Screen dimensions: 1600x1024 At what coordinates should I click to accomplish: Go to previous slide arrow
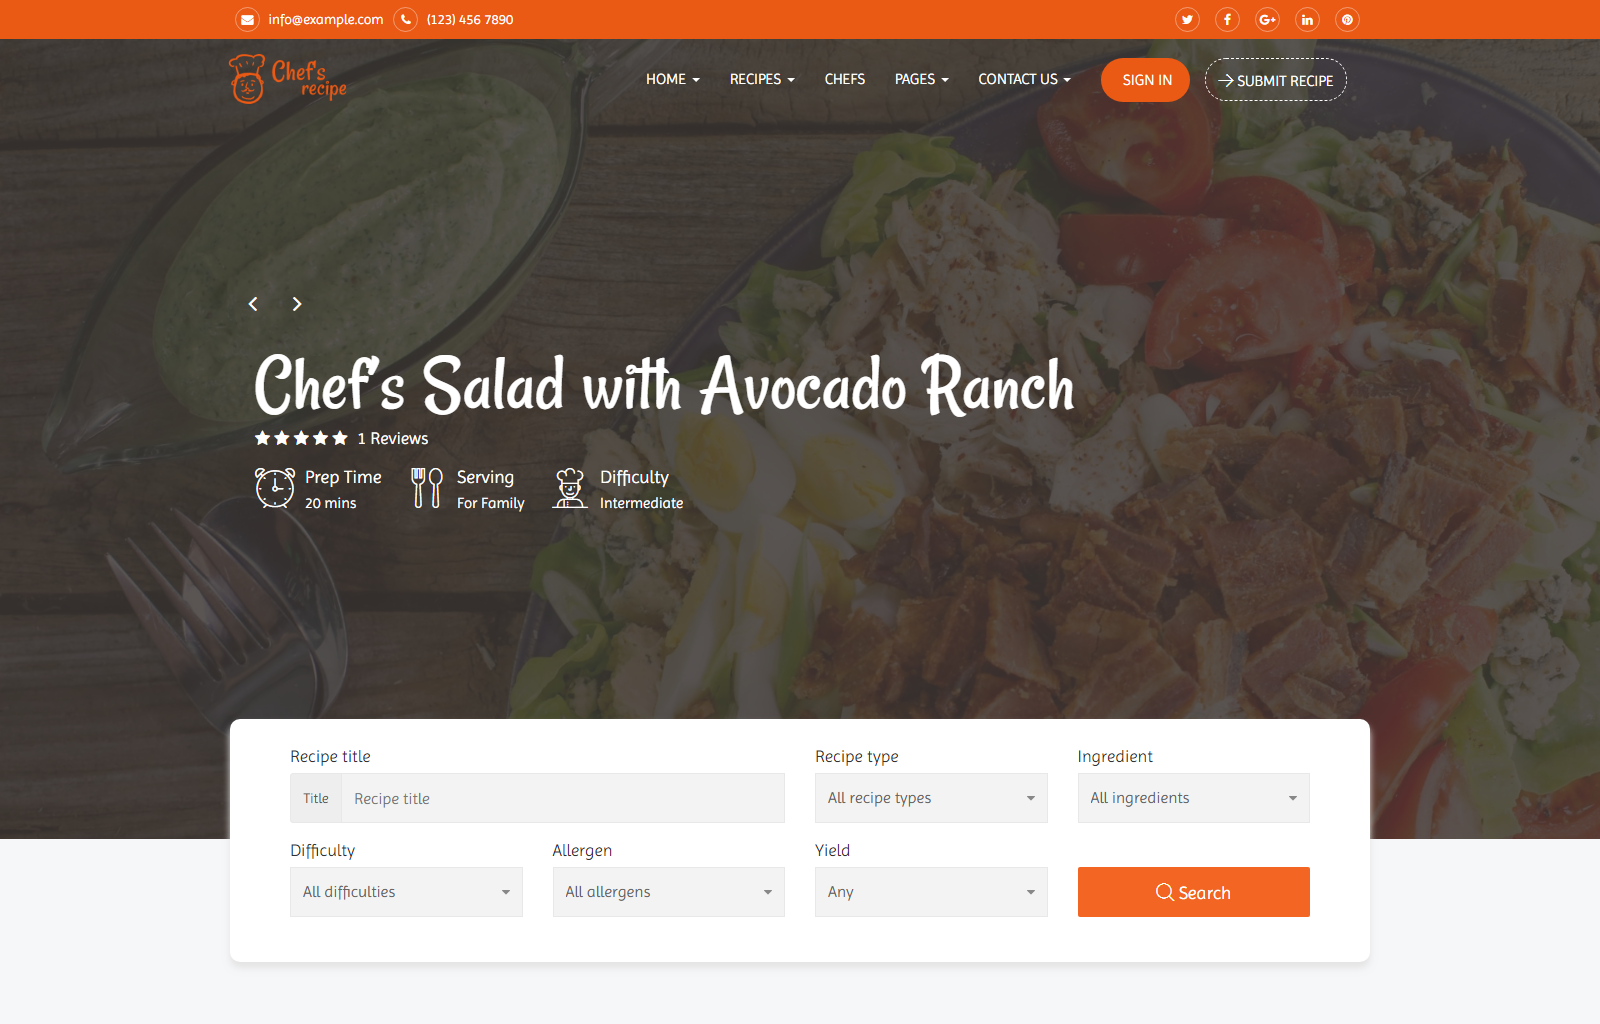(253, 304)
